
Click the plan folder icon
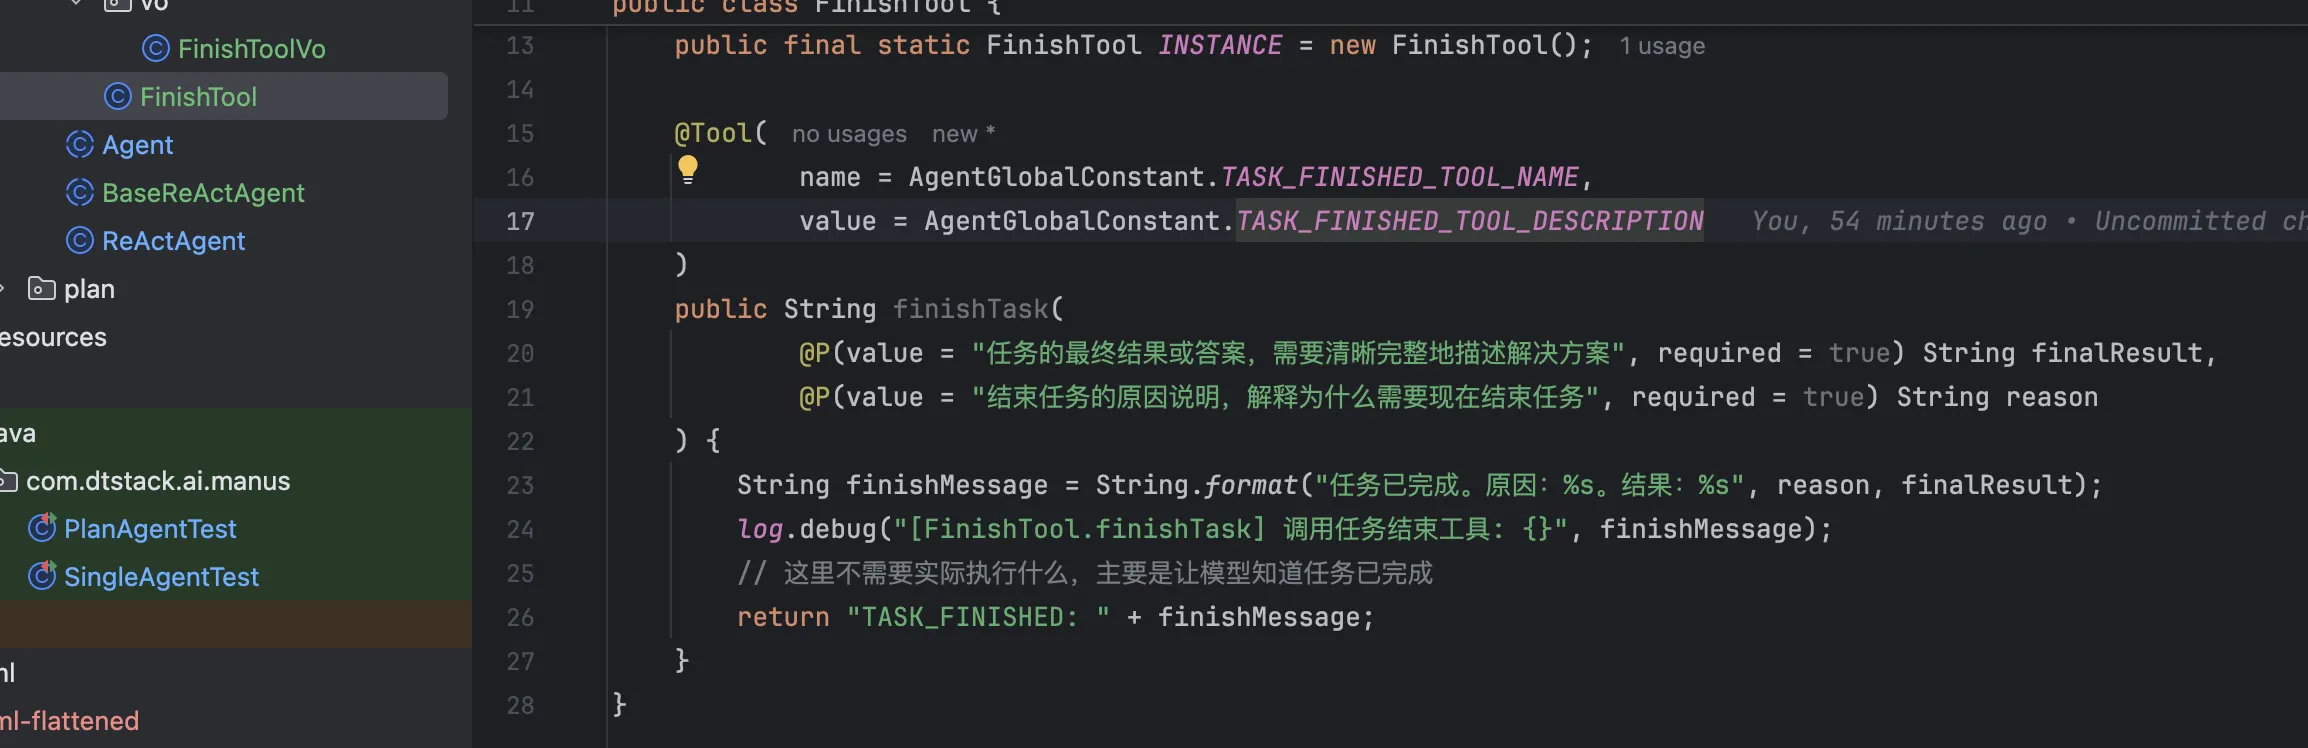(42, 289)
